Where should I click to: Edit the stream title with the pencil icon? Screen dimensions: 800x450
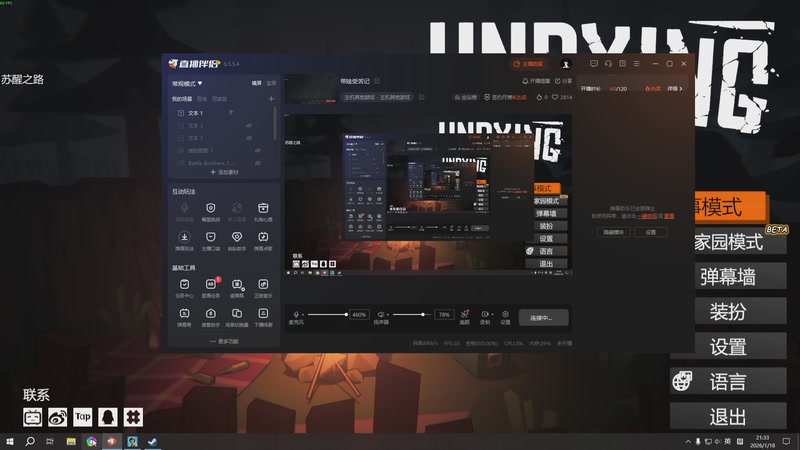377,81
